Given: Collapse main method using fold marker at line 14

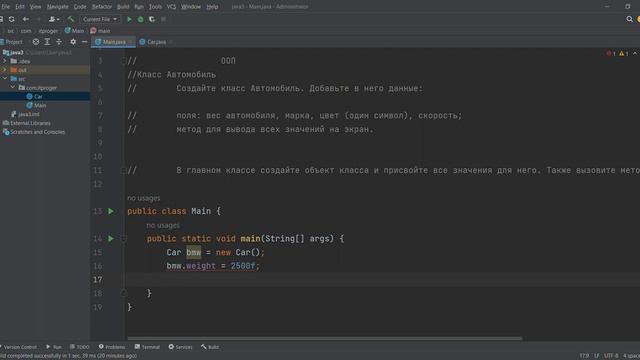Looking at the screenshot, I should pos(123,238).
